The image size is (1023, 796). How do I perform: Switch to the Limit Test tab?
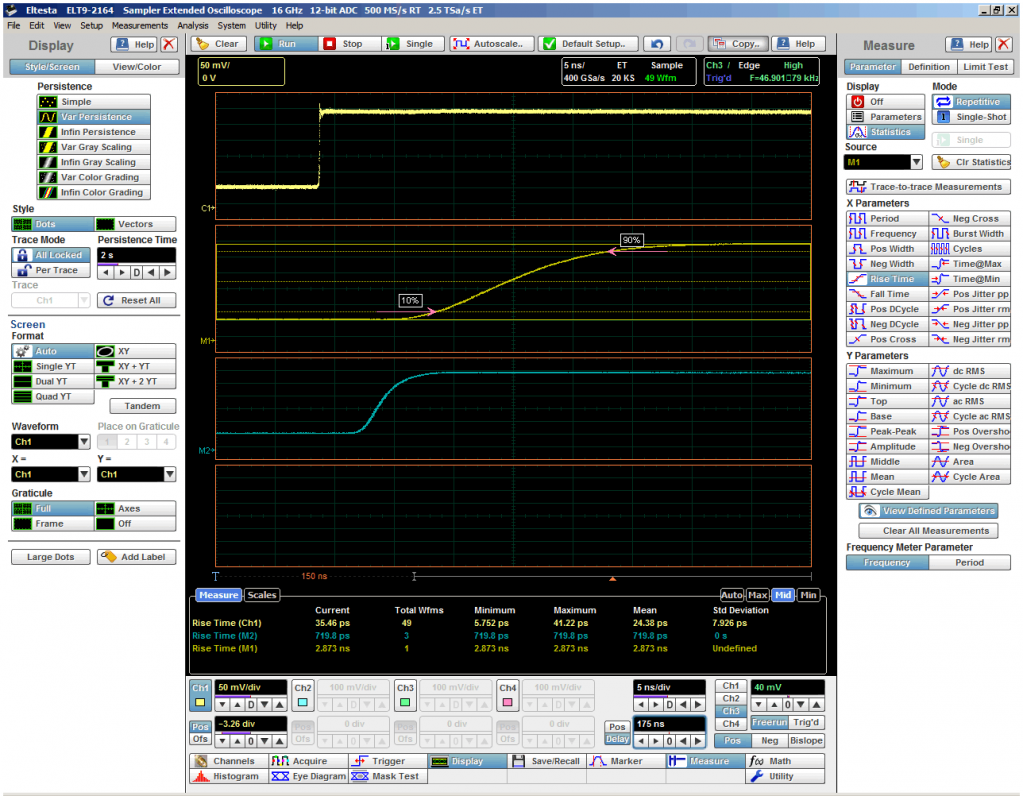coord(985,67)
